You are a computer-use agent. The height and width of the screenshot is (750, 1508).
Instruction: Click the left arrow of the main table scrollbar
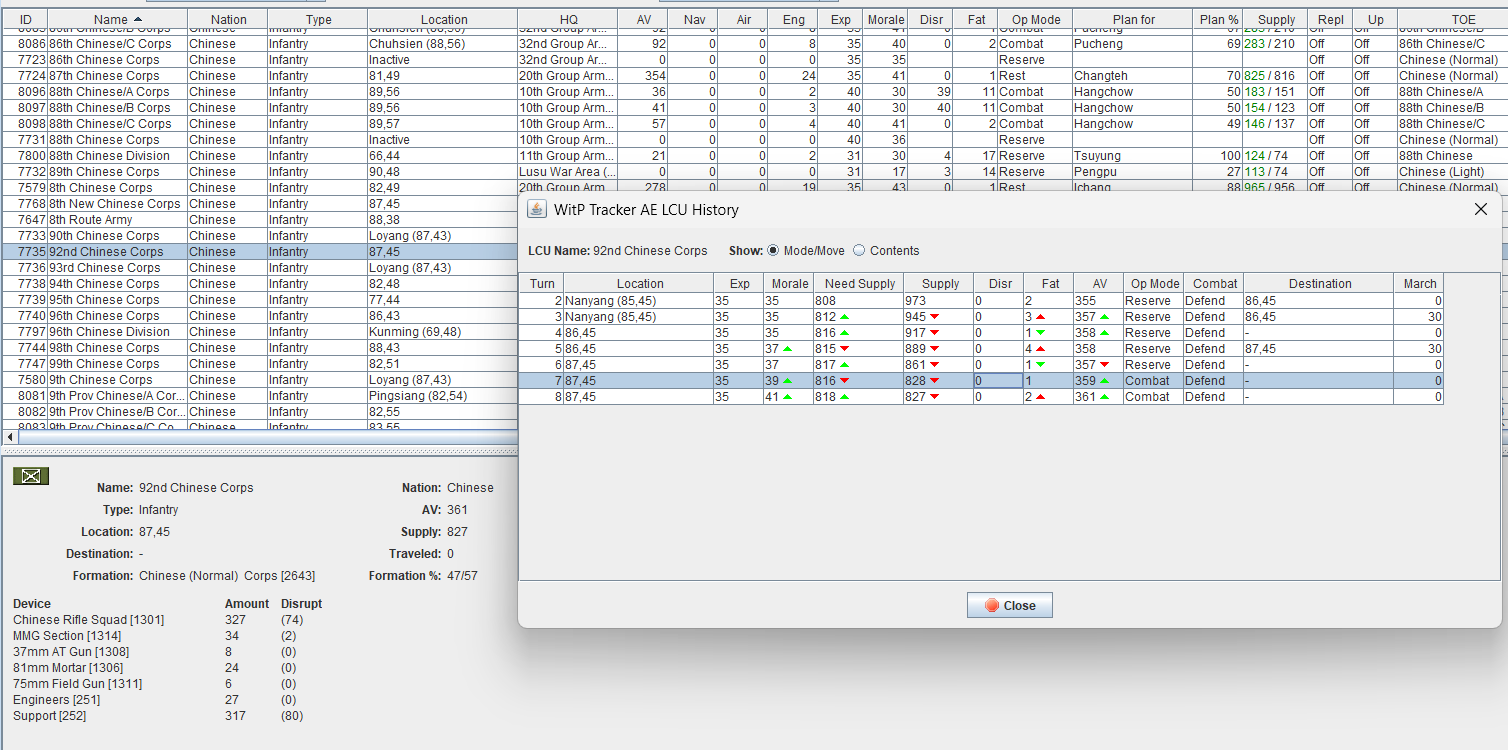point(10,437)
